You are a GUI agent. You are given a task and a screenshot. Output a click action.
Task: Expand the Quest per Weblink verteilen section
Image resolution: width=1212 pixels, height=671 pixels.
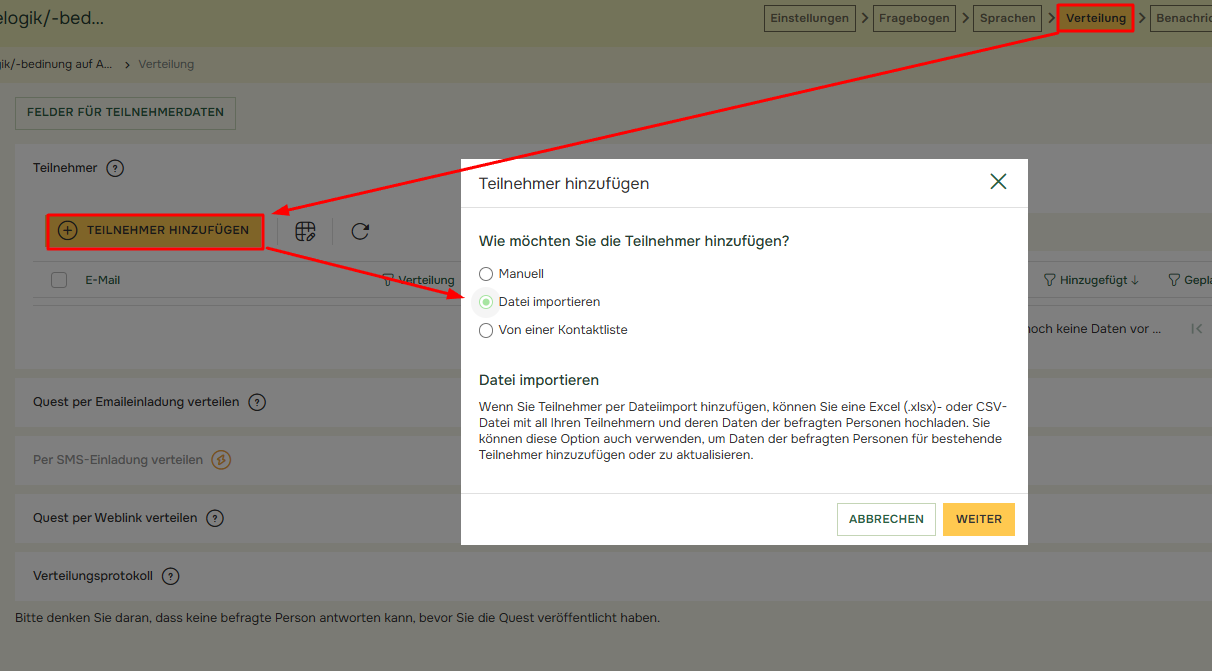click(x=115, y=518)
